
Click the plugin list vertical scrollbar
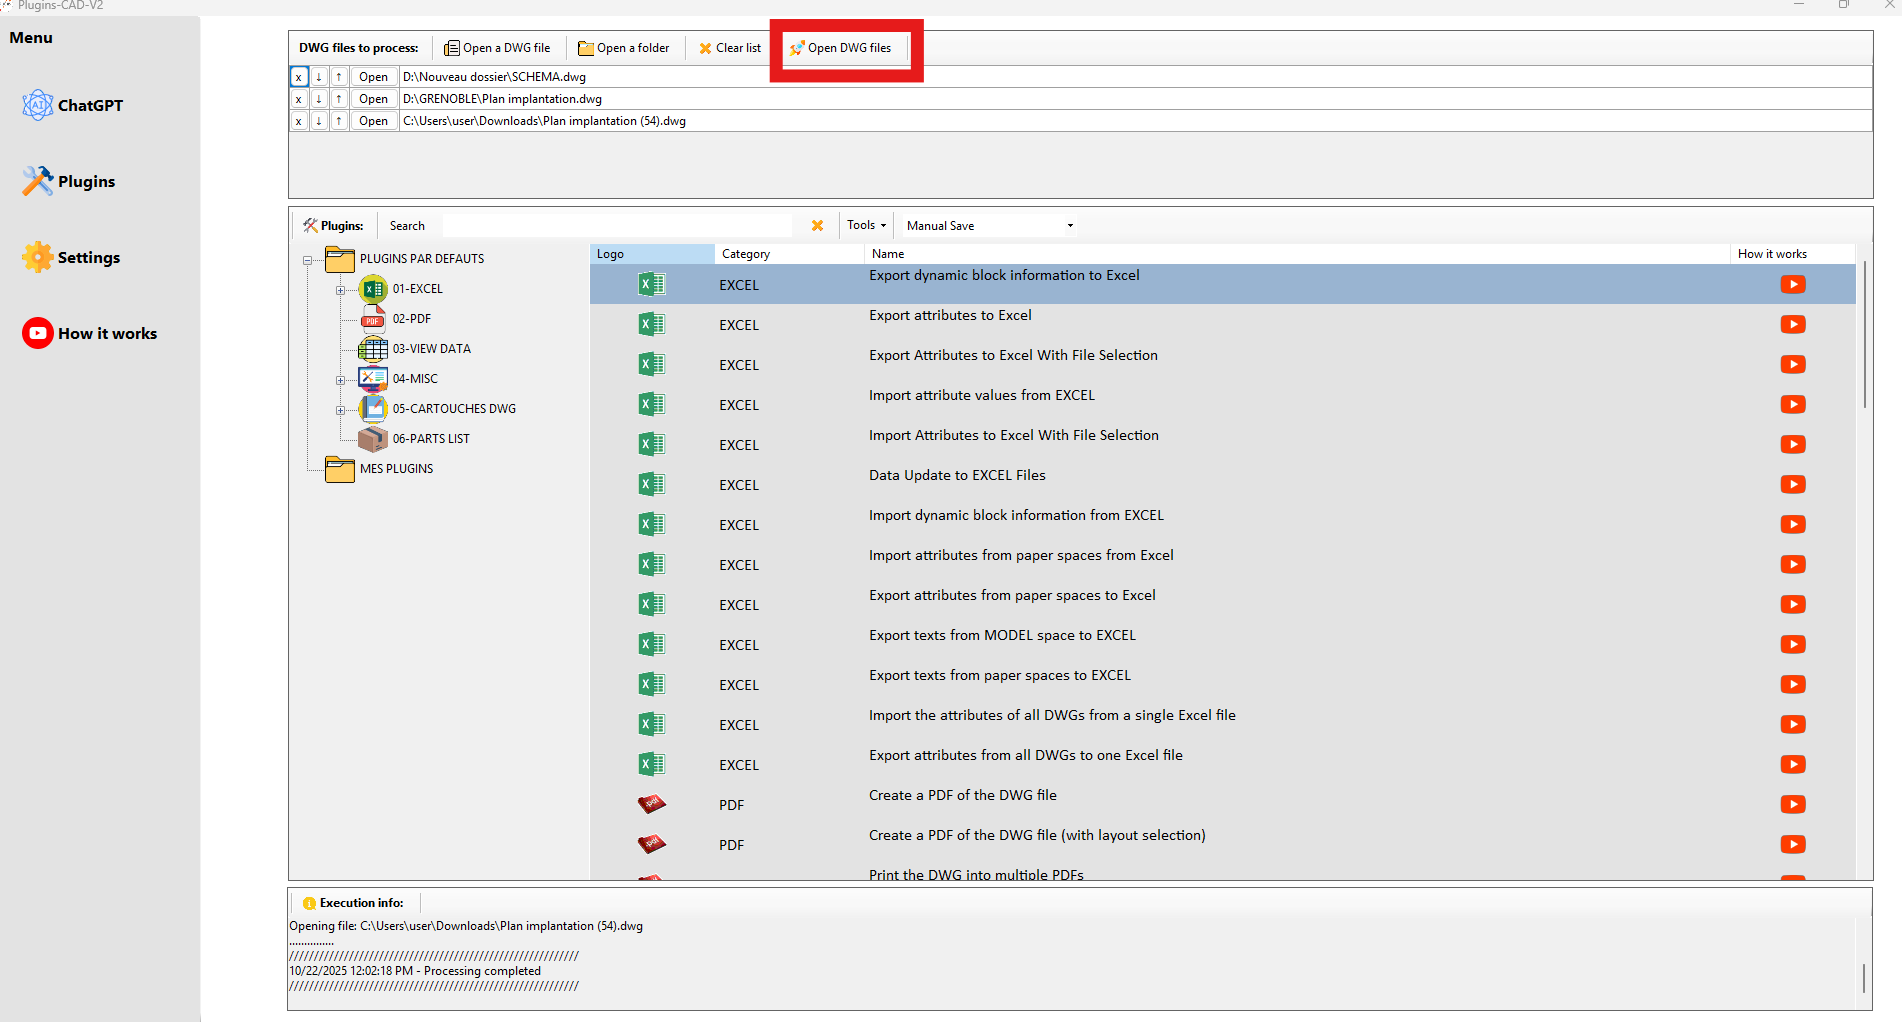click(x=1864, y=335)
